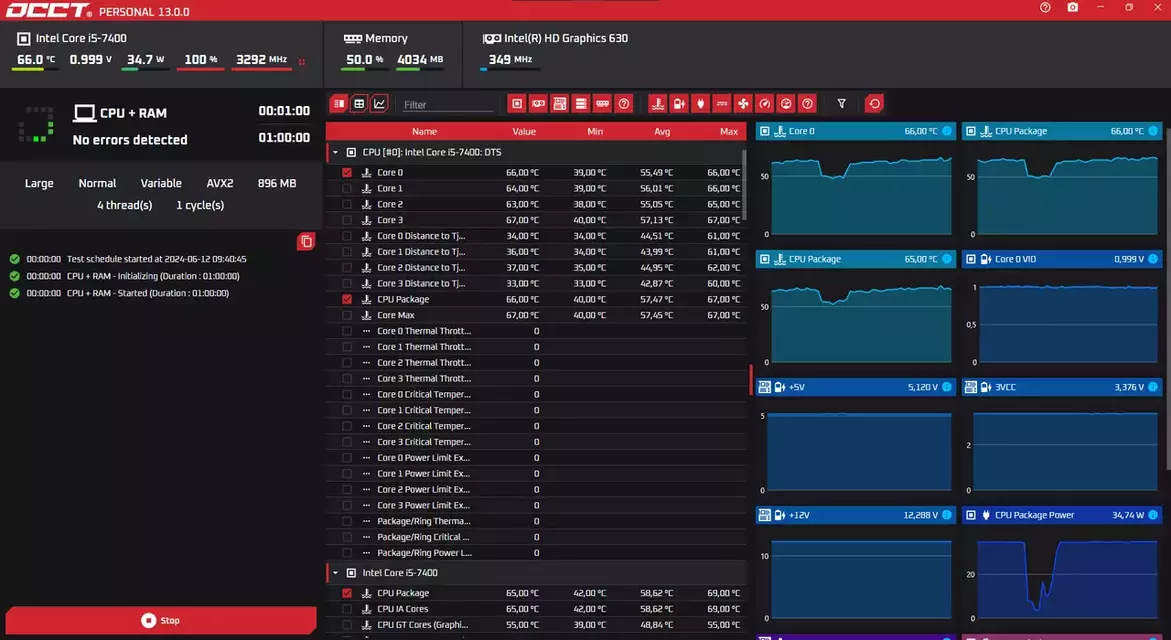Click the '4 thread(s)' setting text
1171x640 pixels.
click(125, 205)
